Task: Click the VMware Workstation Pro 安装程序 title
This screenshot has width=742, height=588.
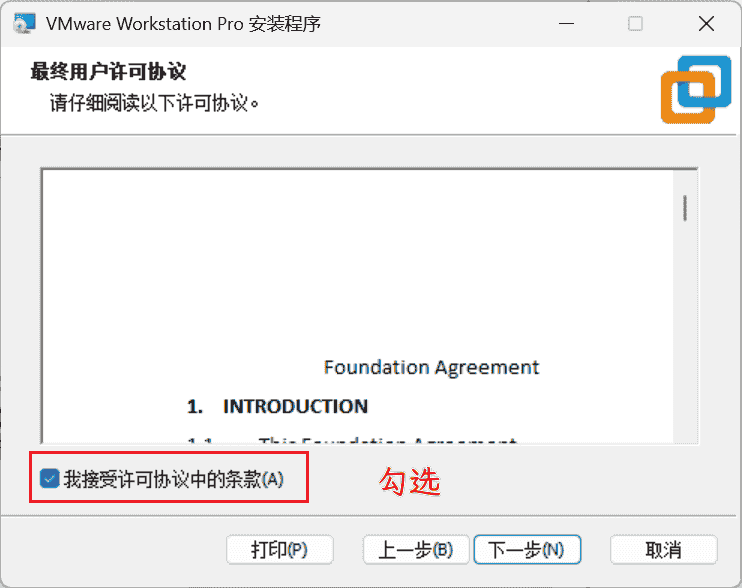Action: (184, 24)
